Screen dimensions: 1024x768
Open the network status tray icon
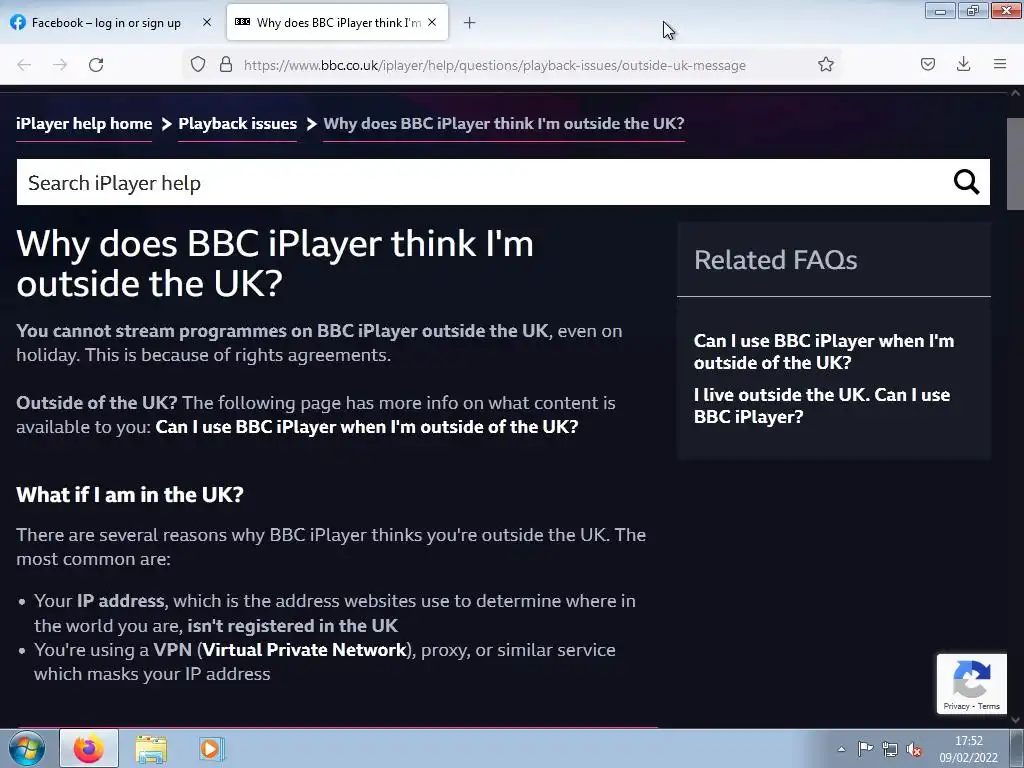(889, 749)
